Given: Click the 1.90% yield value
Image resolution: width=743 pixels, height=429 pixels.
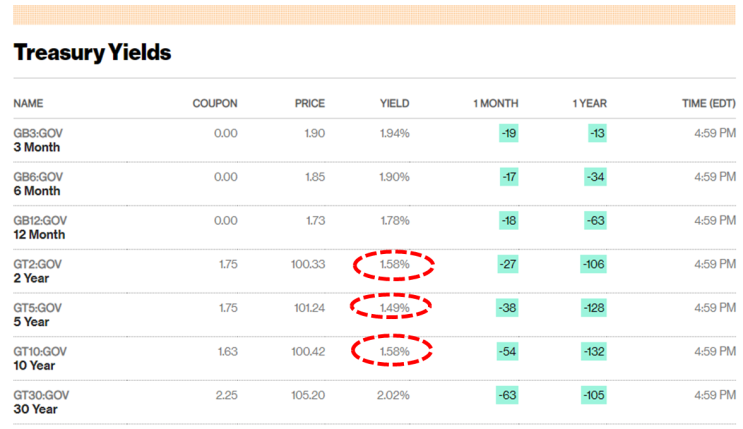Looking at the screenshot, I should tap(394, 177).
